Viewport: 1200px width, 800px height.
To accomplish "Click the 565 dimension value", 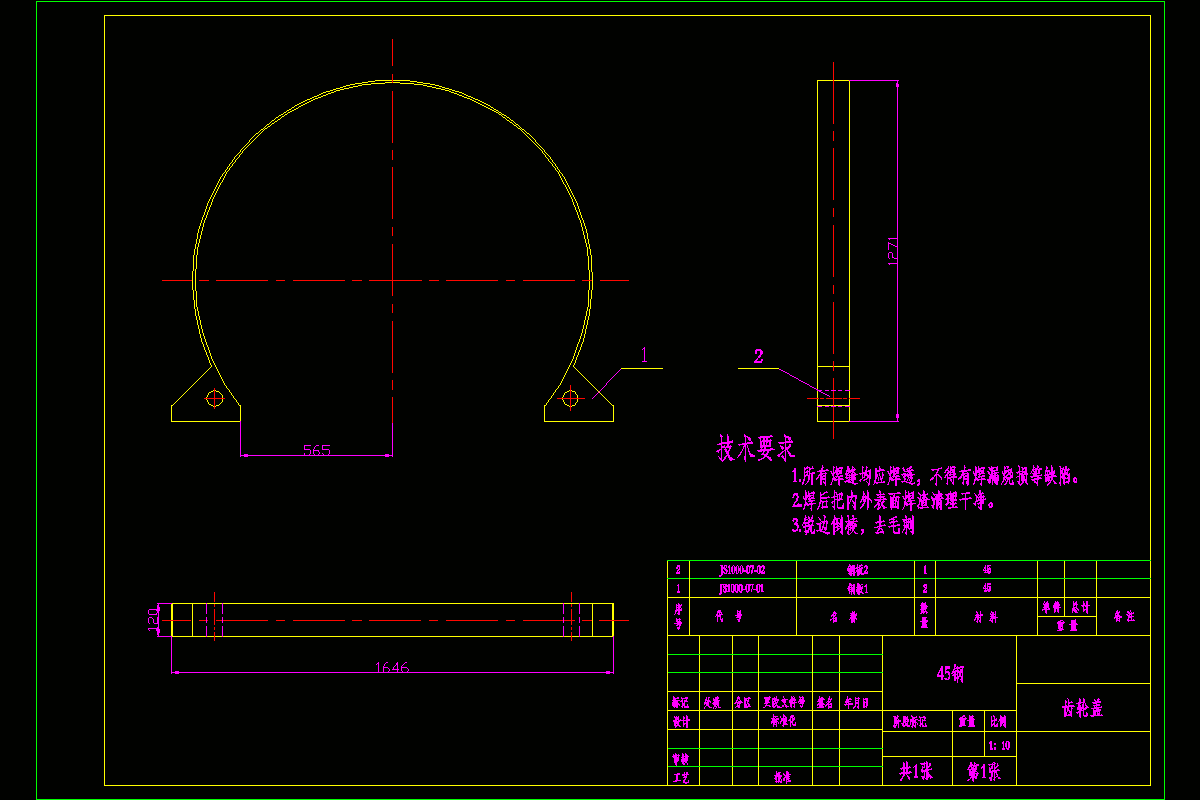I will pos(317,450).
